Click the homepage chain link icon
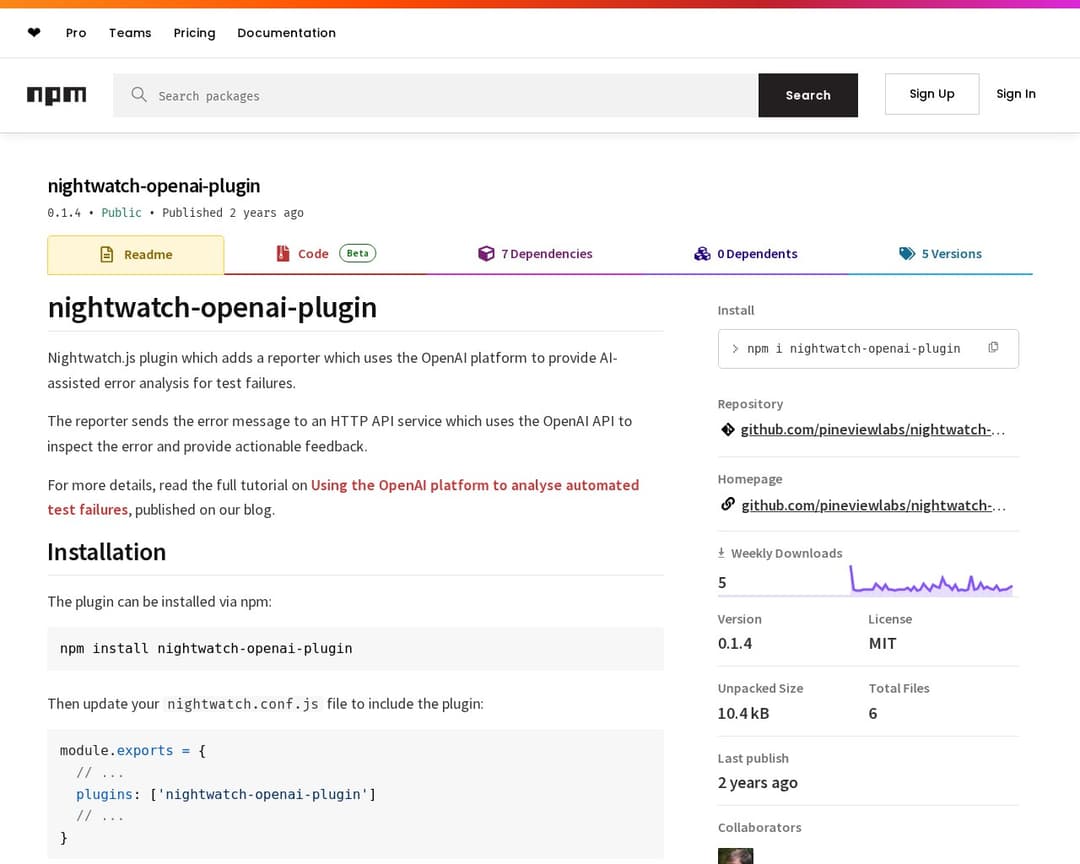This screenshot has width=1080, height=864. (x=727, y=504)
